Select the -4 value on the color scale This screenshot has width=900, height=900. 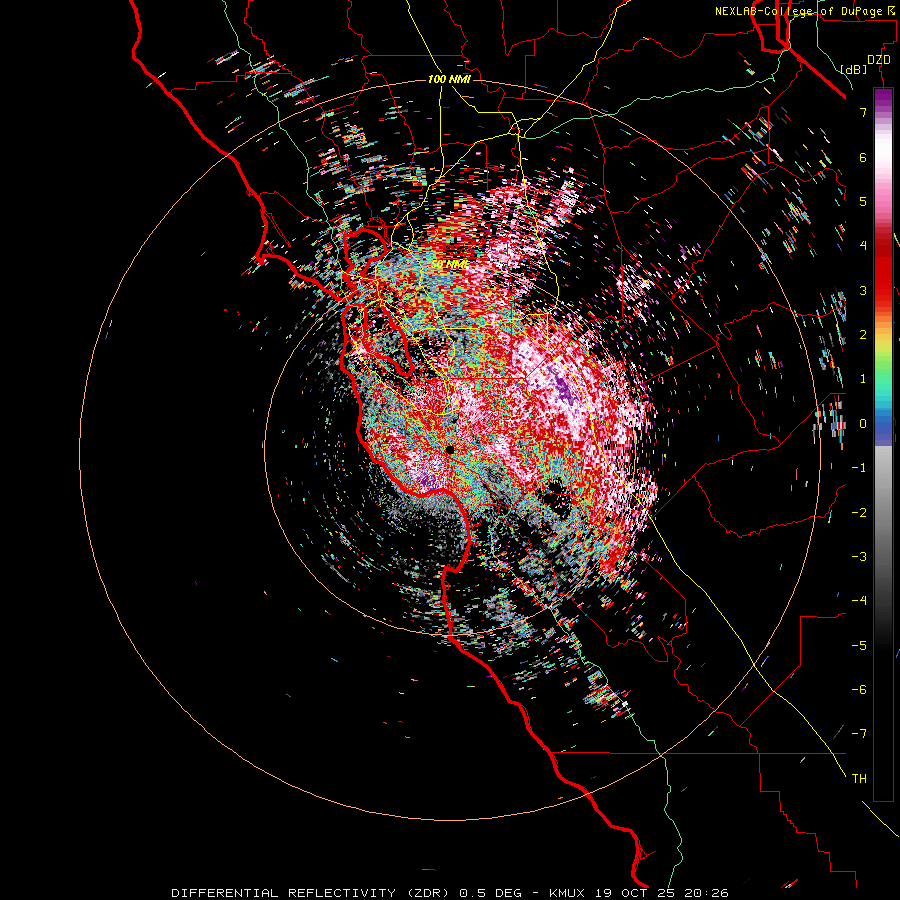pyautogui.click(x=859, y=600)
